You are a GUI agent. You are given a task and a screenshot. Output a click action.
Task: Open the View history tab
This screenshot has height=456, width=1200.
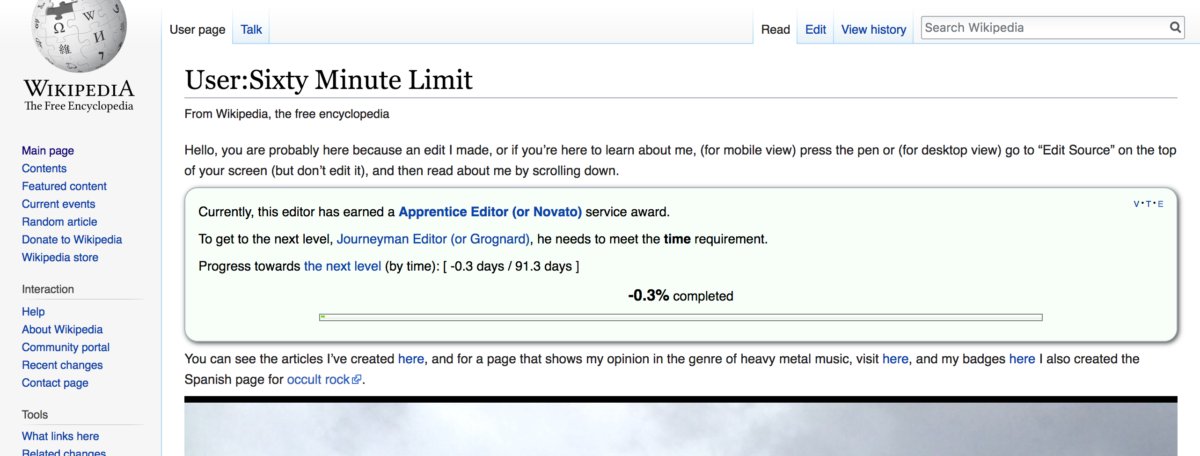click(873, 29)
